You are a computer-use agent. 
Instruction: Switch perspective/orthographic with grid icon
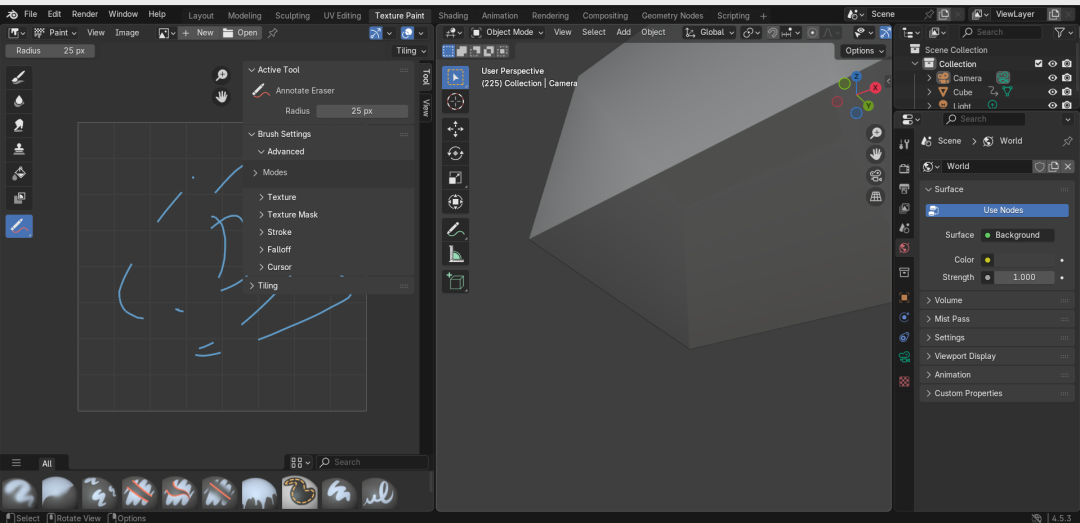coord(875,196)
